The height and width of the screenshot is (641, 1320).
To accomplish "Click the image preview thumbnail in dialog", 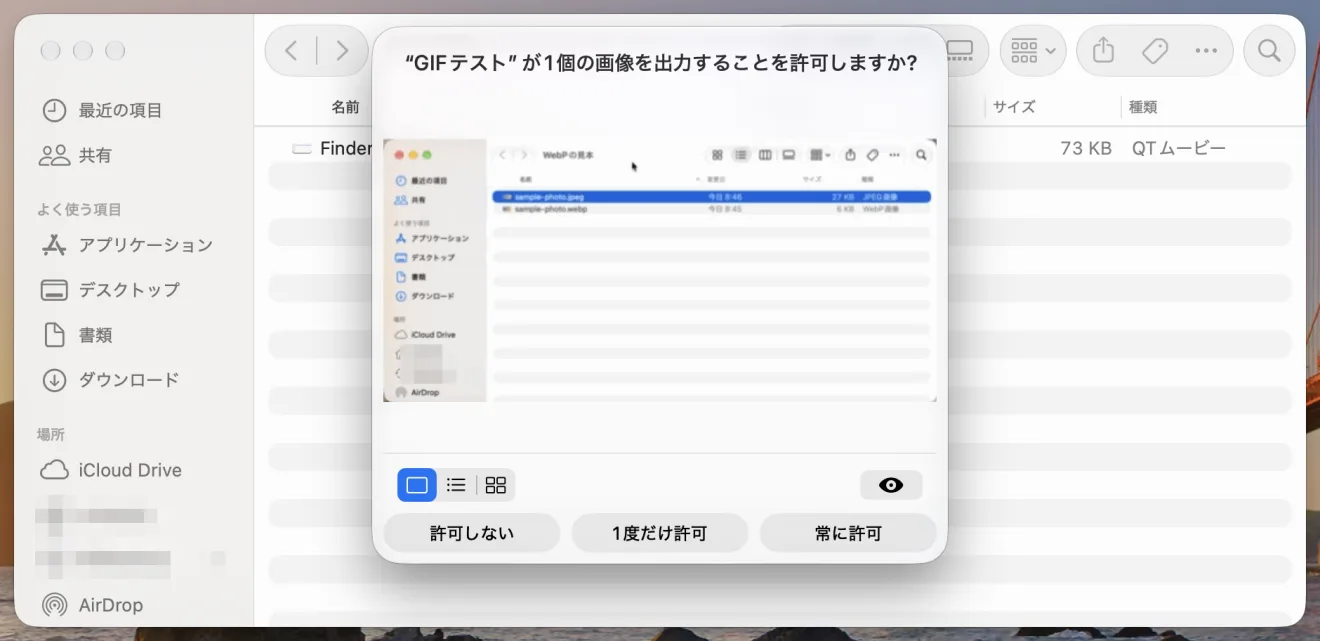I will tap(660, 270).
